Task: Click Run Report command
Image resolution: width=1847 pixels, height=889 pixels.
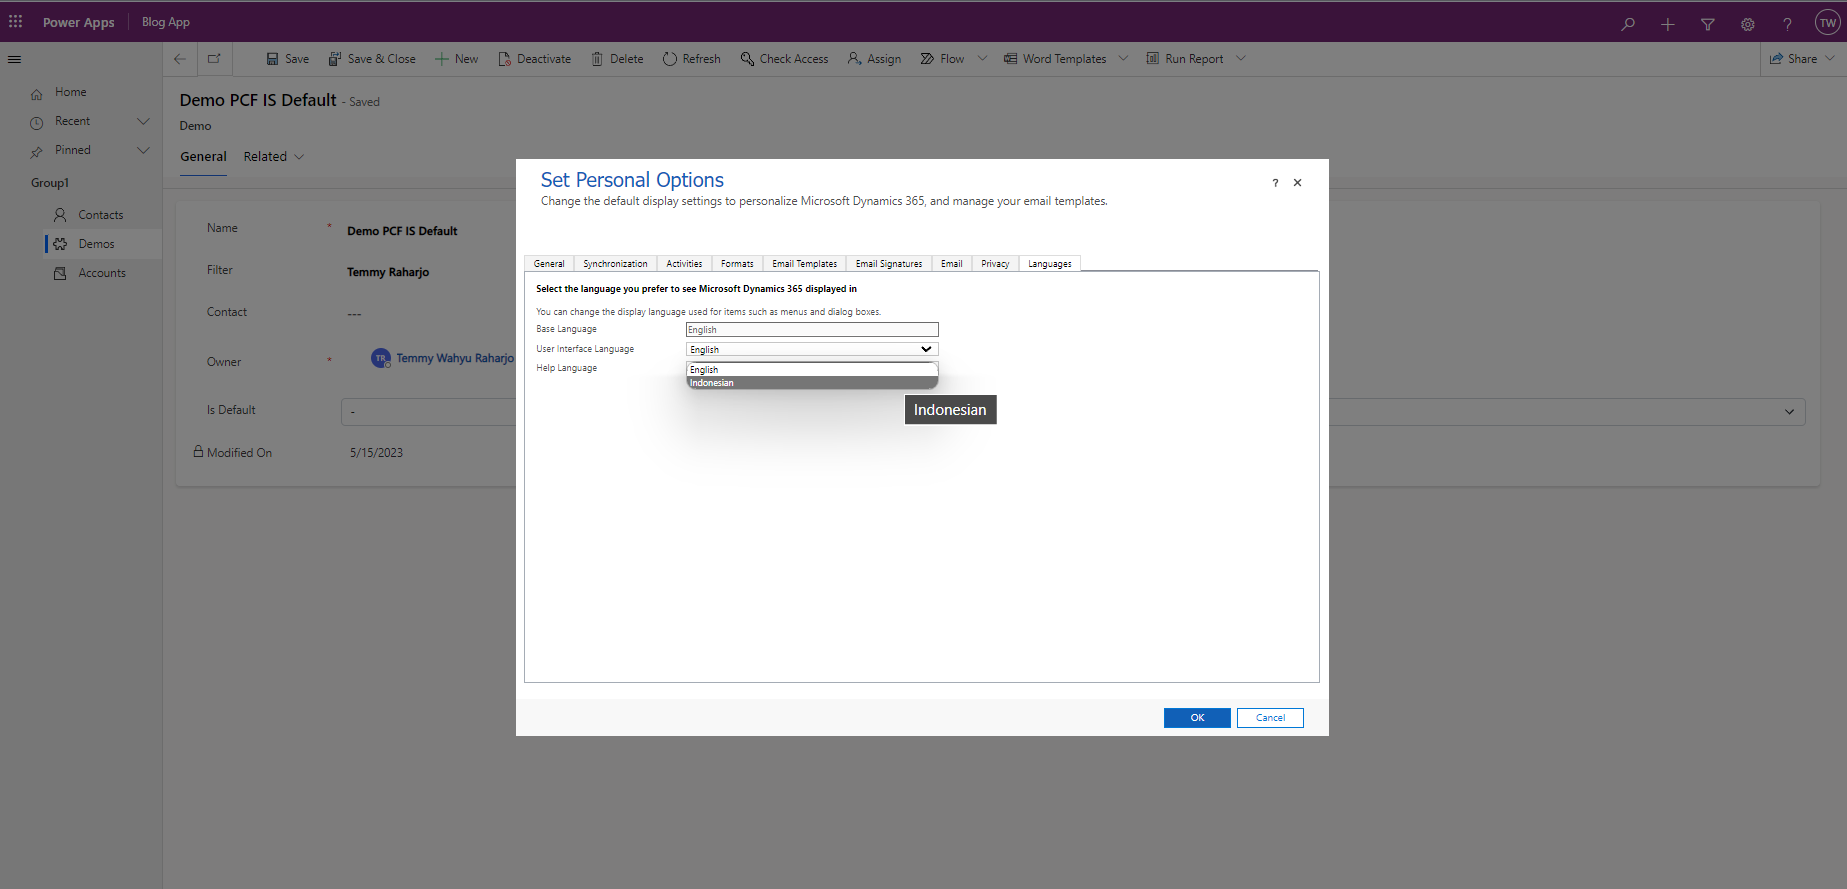Action: [1185, 59]
